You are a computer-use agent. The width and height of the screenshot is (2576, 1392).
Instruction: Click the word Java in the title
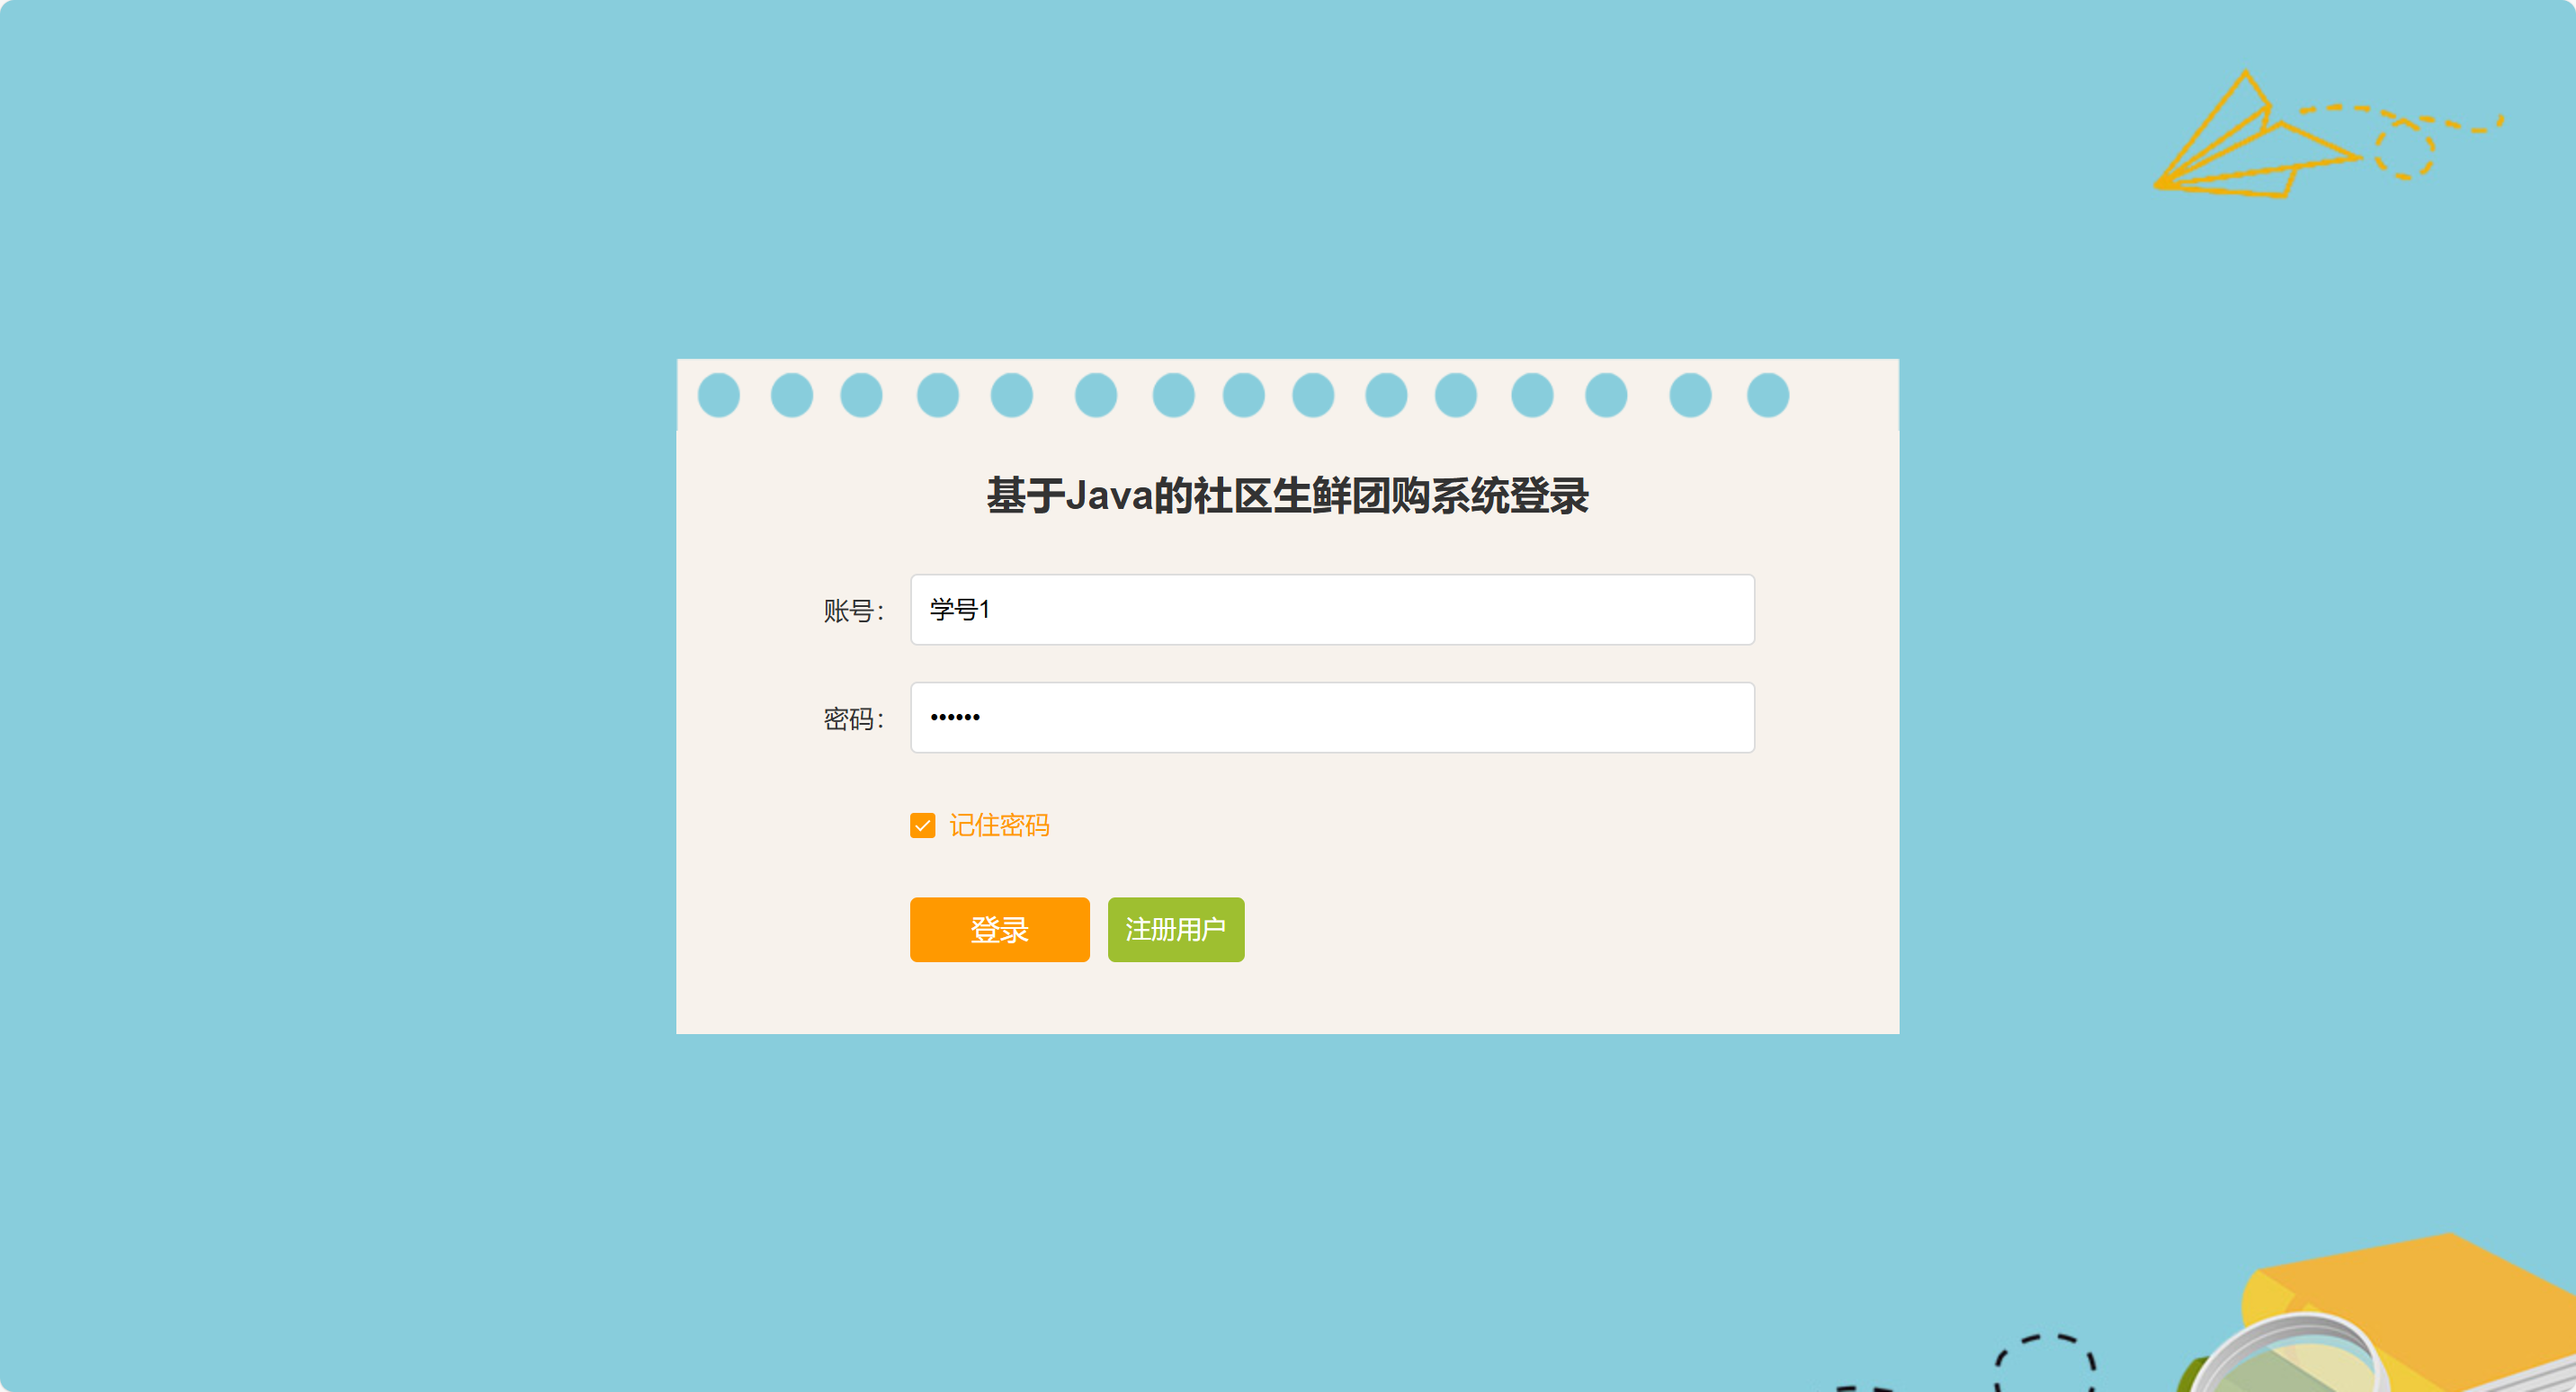tap(1108, 495)
